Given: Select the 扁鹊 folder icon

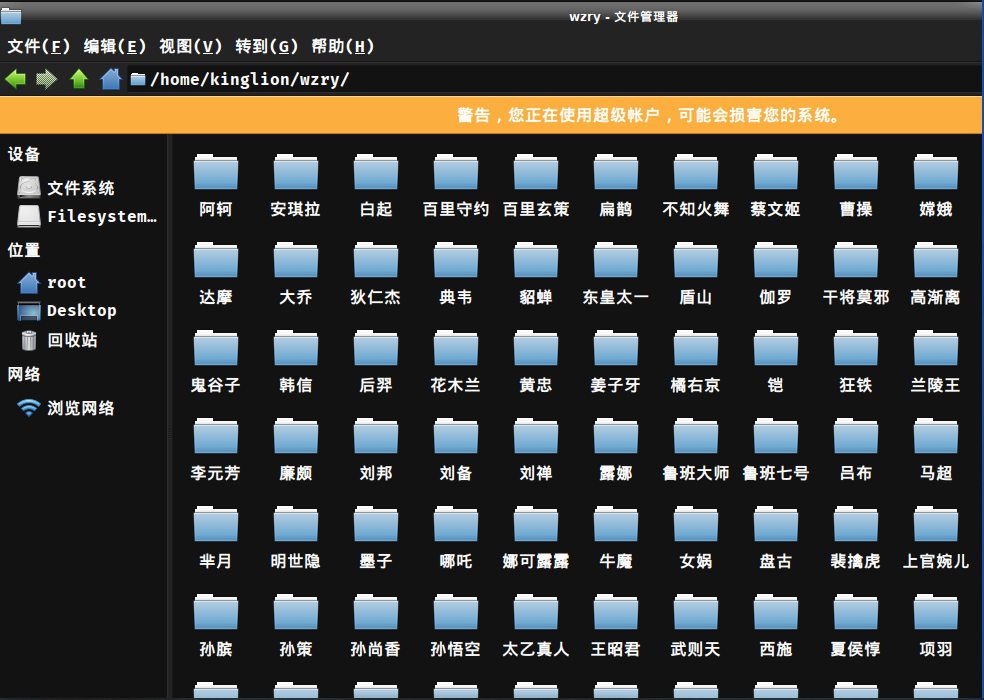Looking at the screenshot, I should (x=616, y=171).
